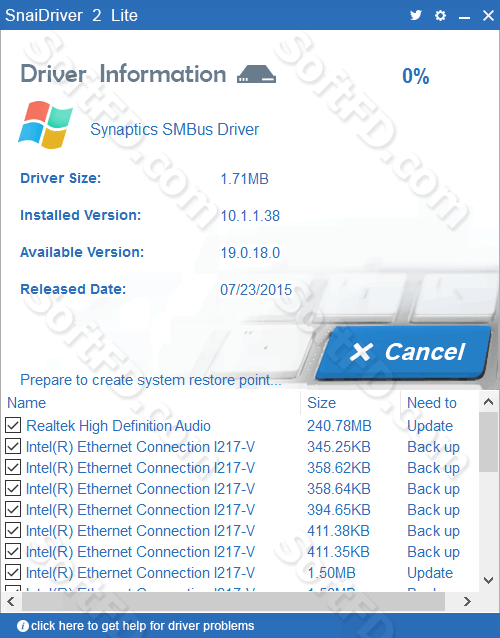Image resolution: width=500 pixels, height=638 pixels.
Task: Click the horizontal scroll right arrow
Action: (467, 601)
